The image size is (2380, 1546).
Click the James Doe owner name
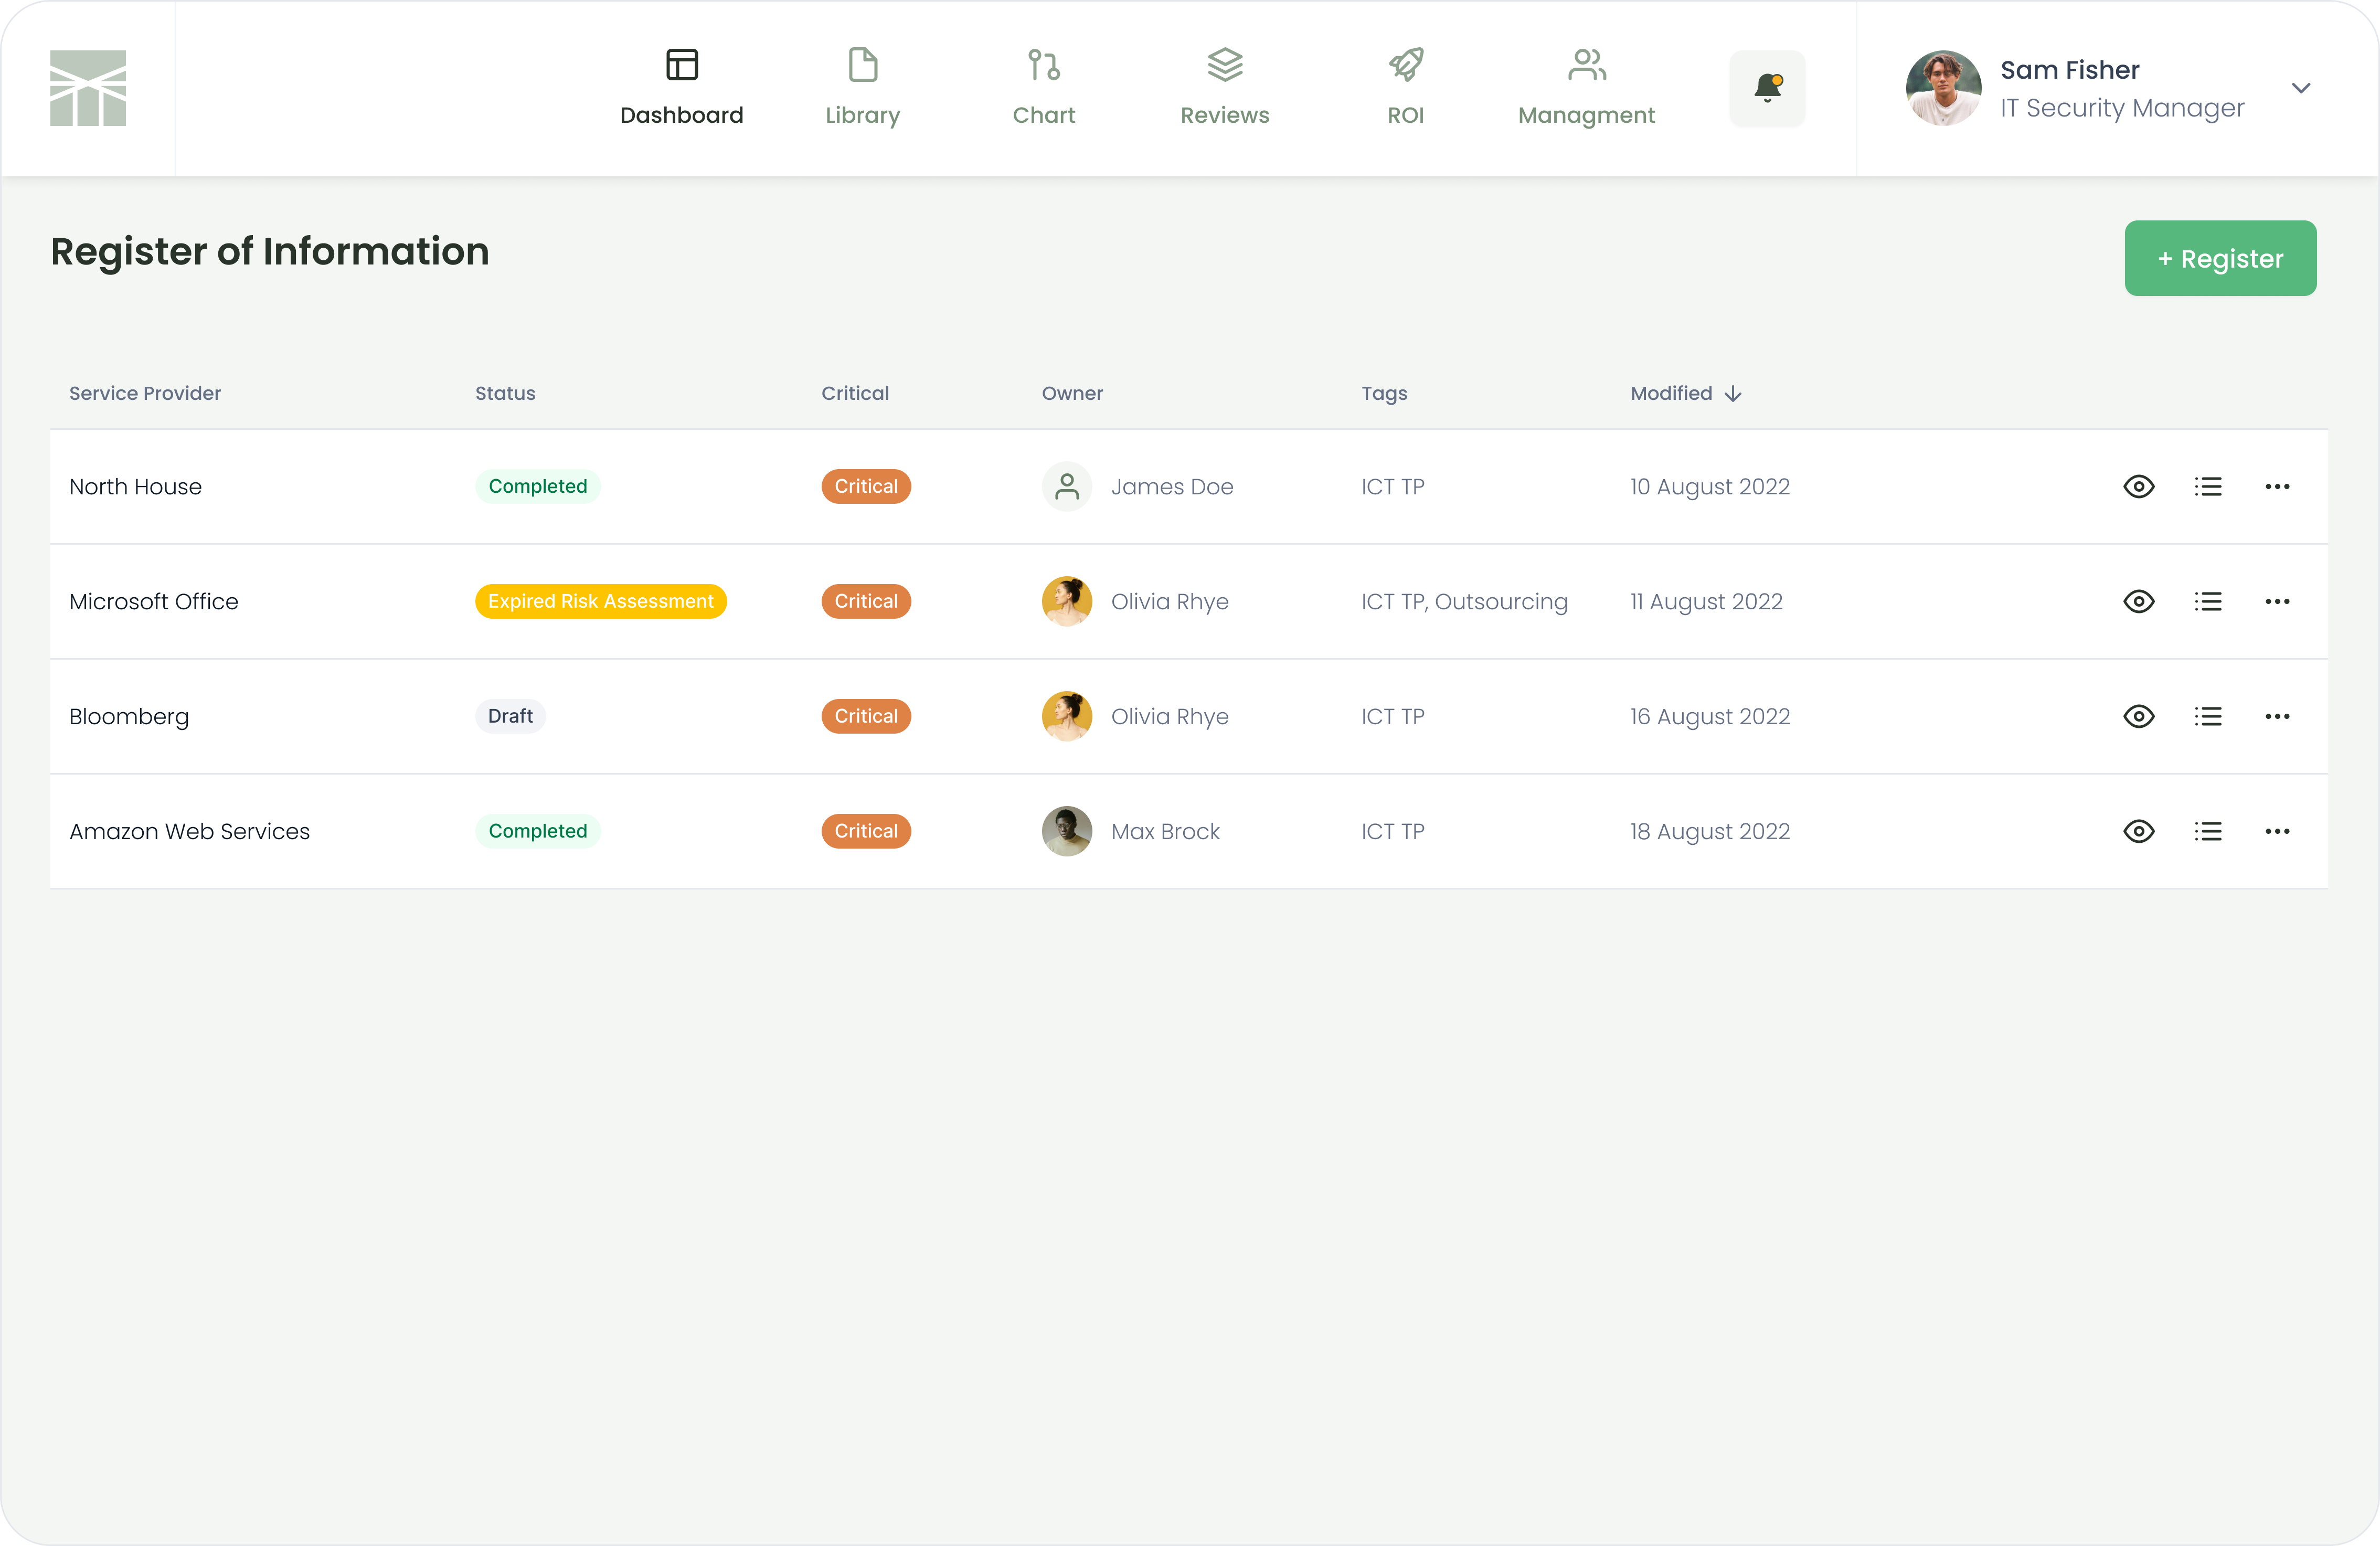[1172, 487]
